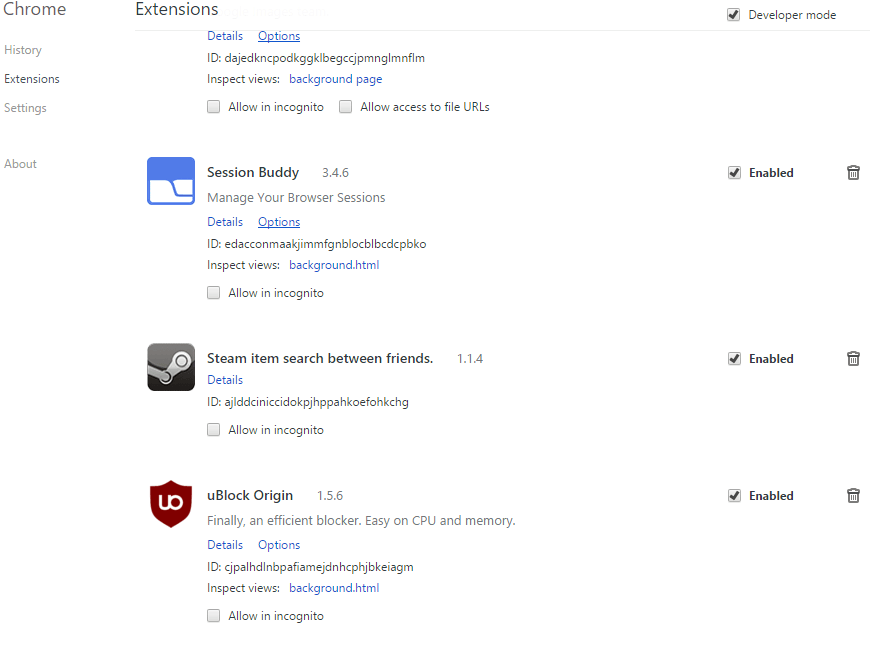Enable incognito for extension ID dajedkncpodkggklbegccjpmnglmnflm

click(x=214, y=107)
